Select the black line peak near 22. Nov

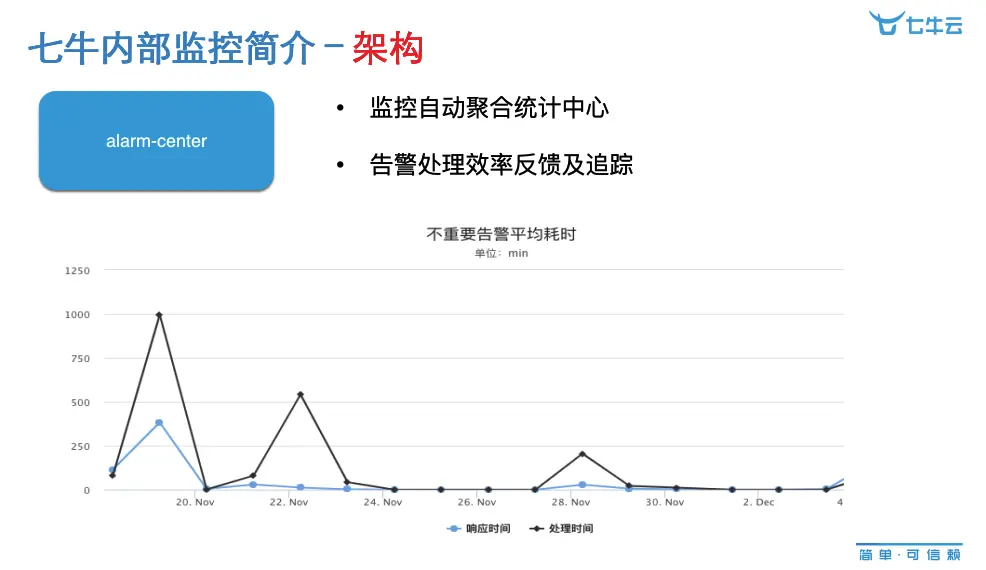300,394
